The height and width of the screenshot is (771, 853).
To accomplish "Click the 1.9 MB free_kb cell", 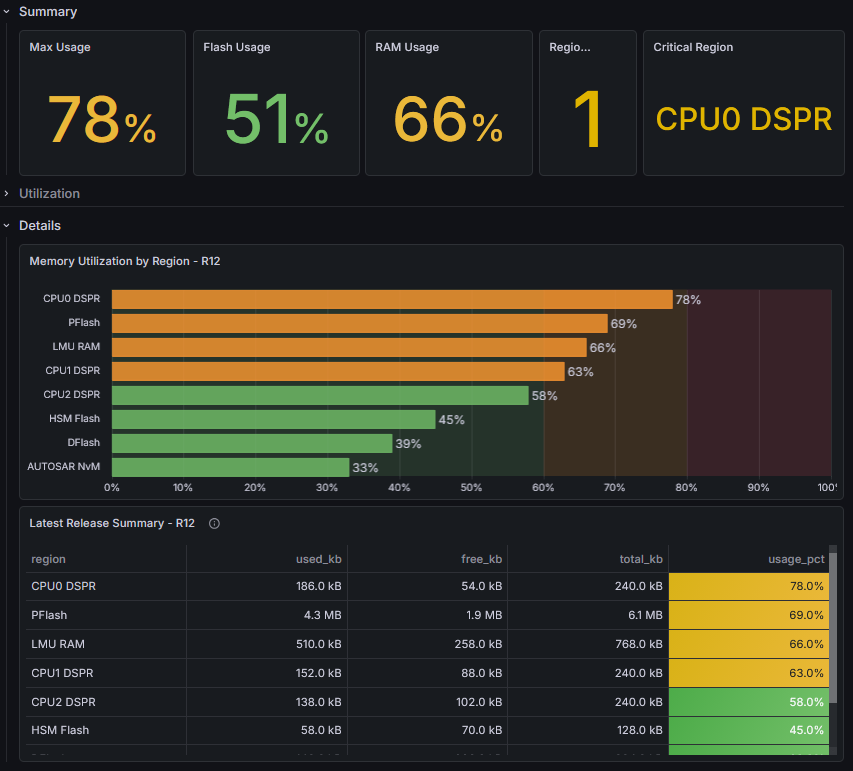I will pos(428,615).
